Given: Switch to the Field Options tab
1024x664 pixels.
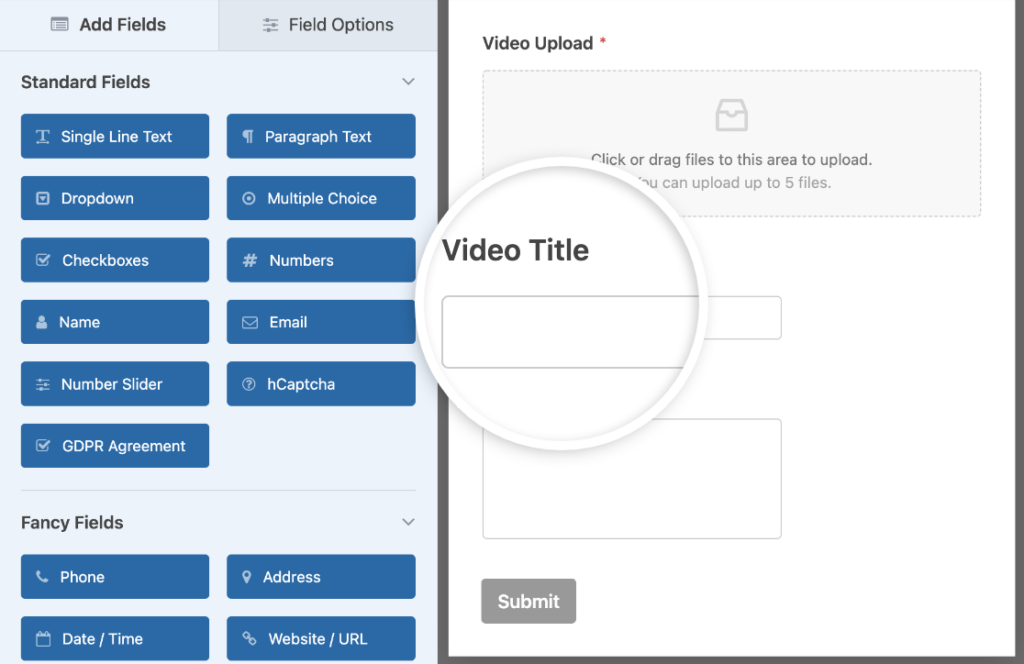Looking at the screenshot, I should click(327, 25).
